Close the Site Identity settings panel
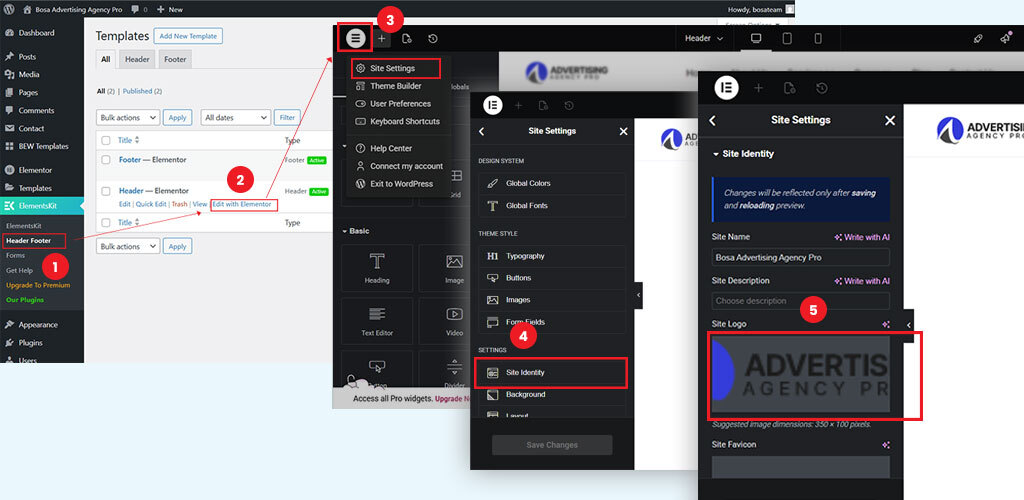Screen dimensions: 1024x500 click(889, 121)
